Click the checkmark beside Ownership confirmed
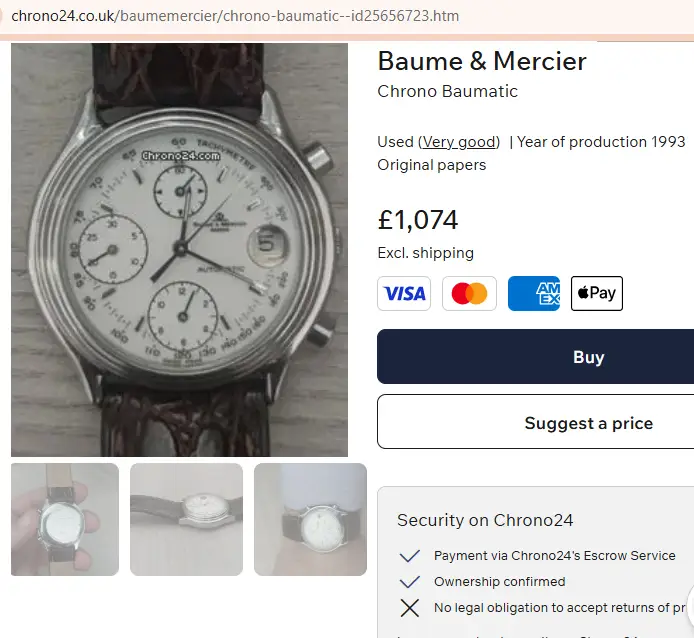 [x=409, y=582]
